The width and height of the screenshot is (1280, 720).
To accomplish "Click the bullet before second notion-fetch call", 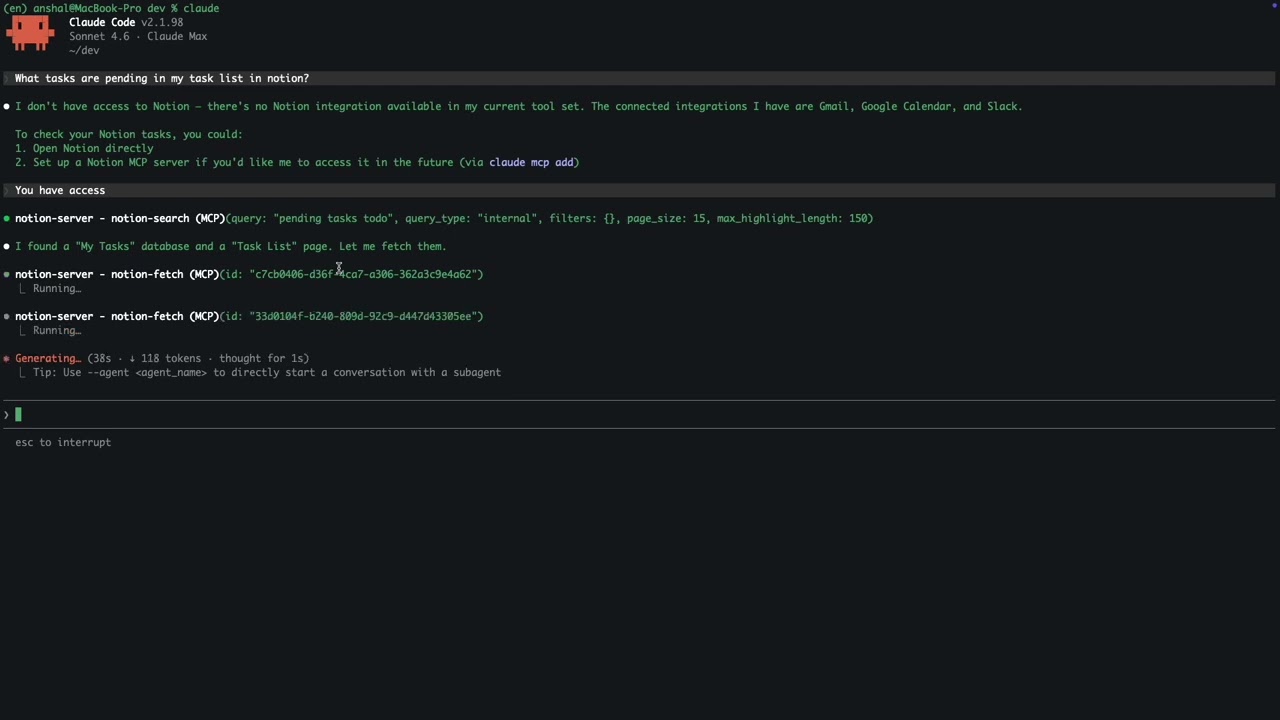I will 7,316.
